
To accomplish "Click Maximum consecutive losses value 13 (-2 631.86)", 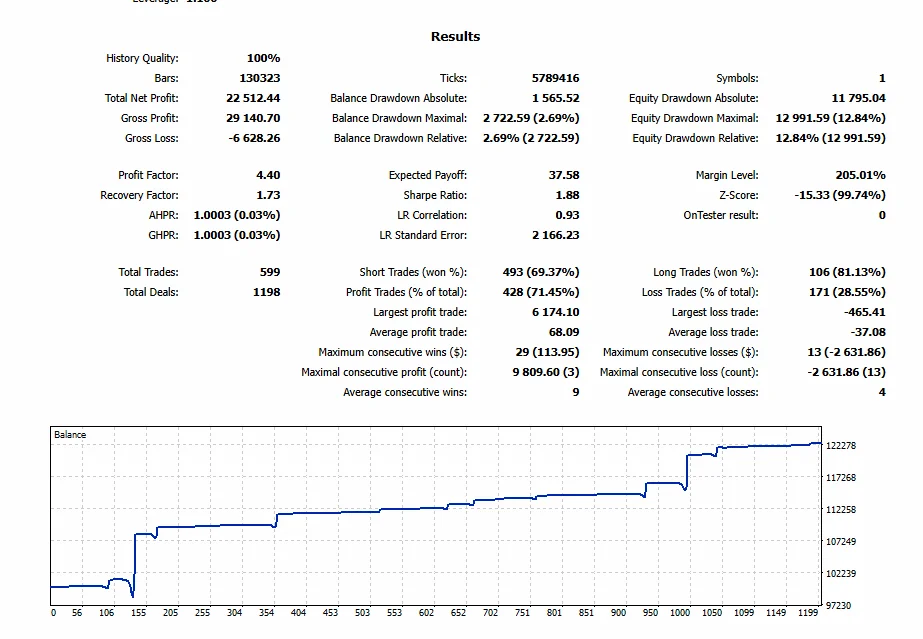I will click(x=846, y=352).
